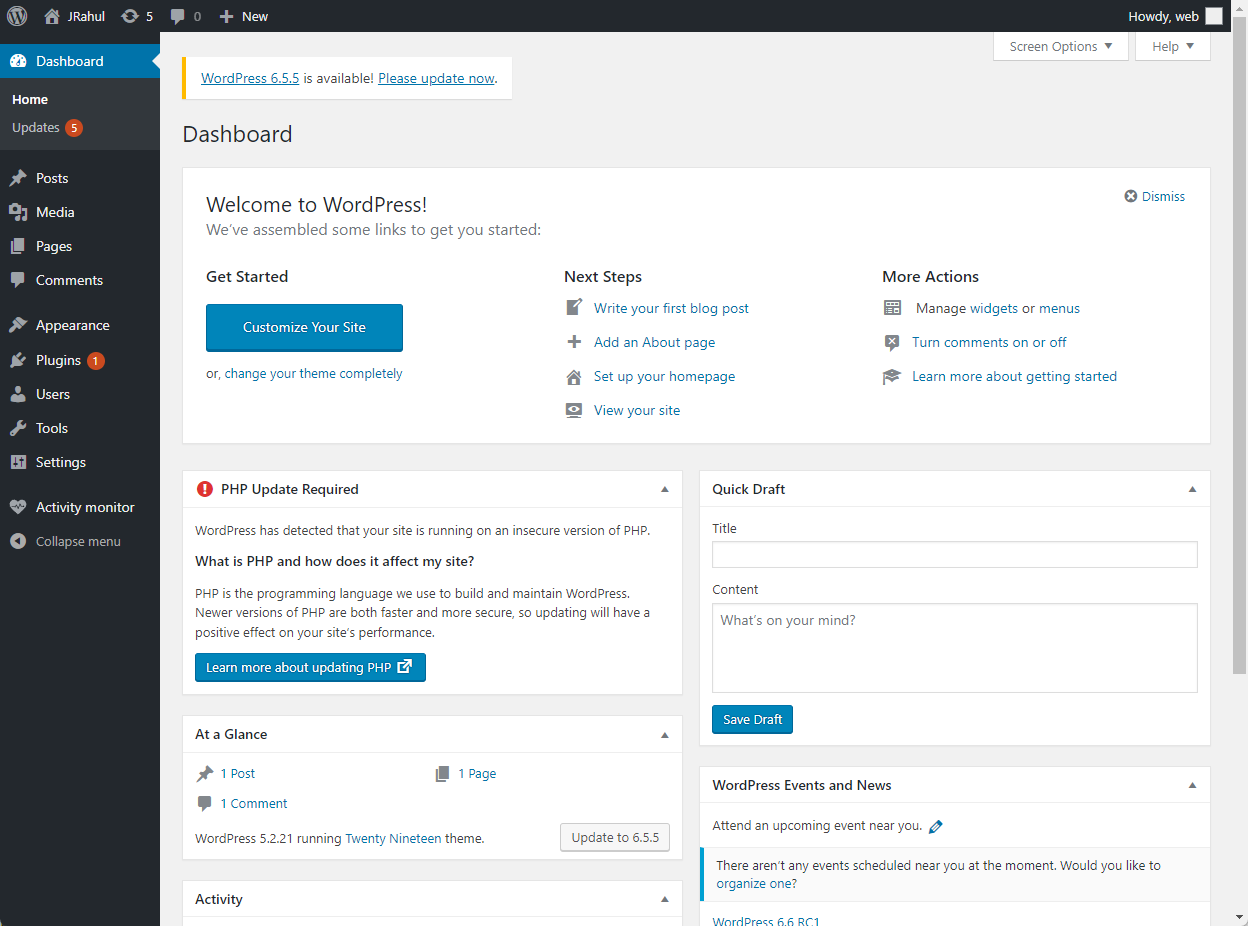This screenshot has width=1248, height=926.
Task: Open Plugins from the sidebar
Action: tap(58, 360)
